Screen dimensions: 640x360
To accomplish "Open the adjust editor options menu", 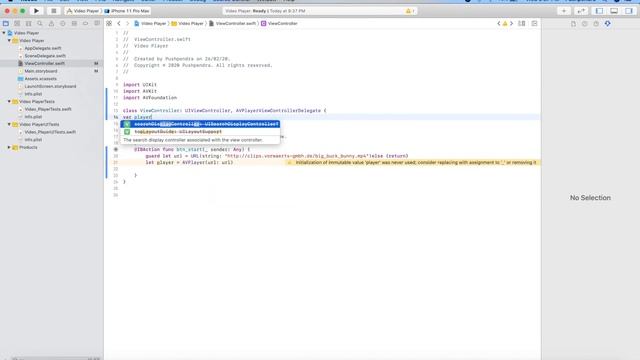I will (x=522, y=24).
